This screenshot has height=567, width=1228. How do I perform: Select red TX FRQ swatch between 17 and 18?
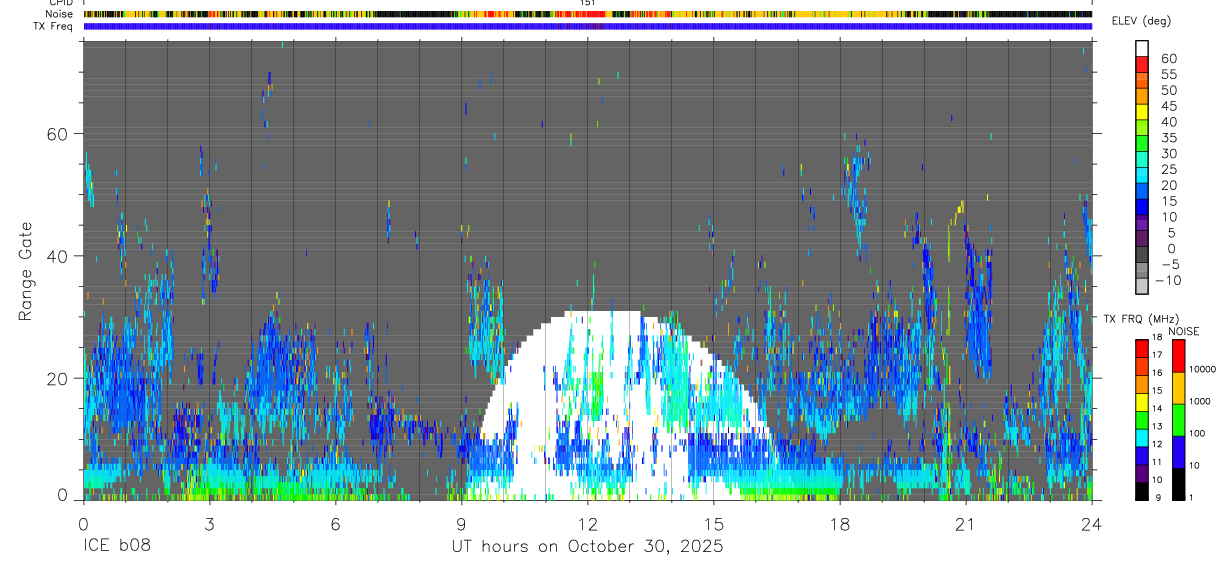(1142, 347)
